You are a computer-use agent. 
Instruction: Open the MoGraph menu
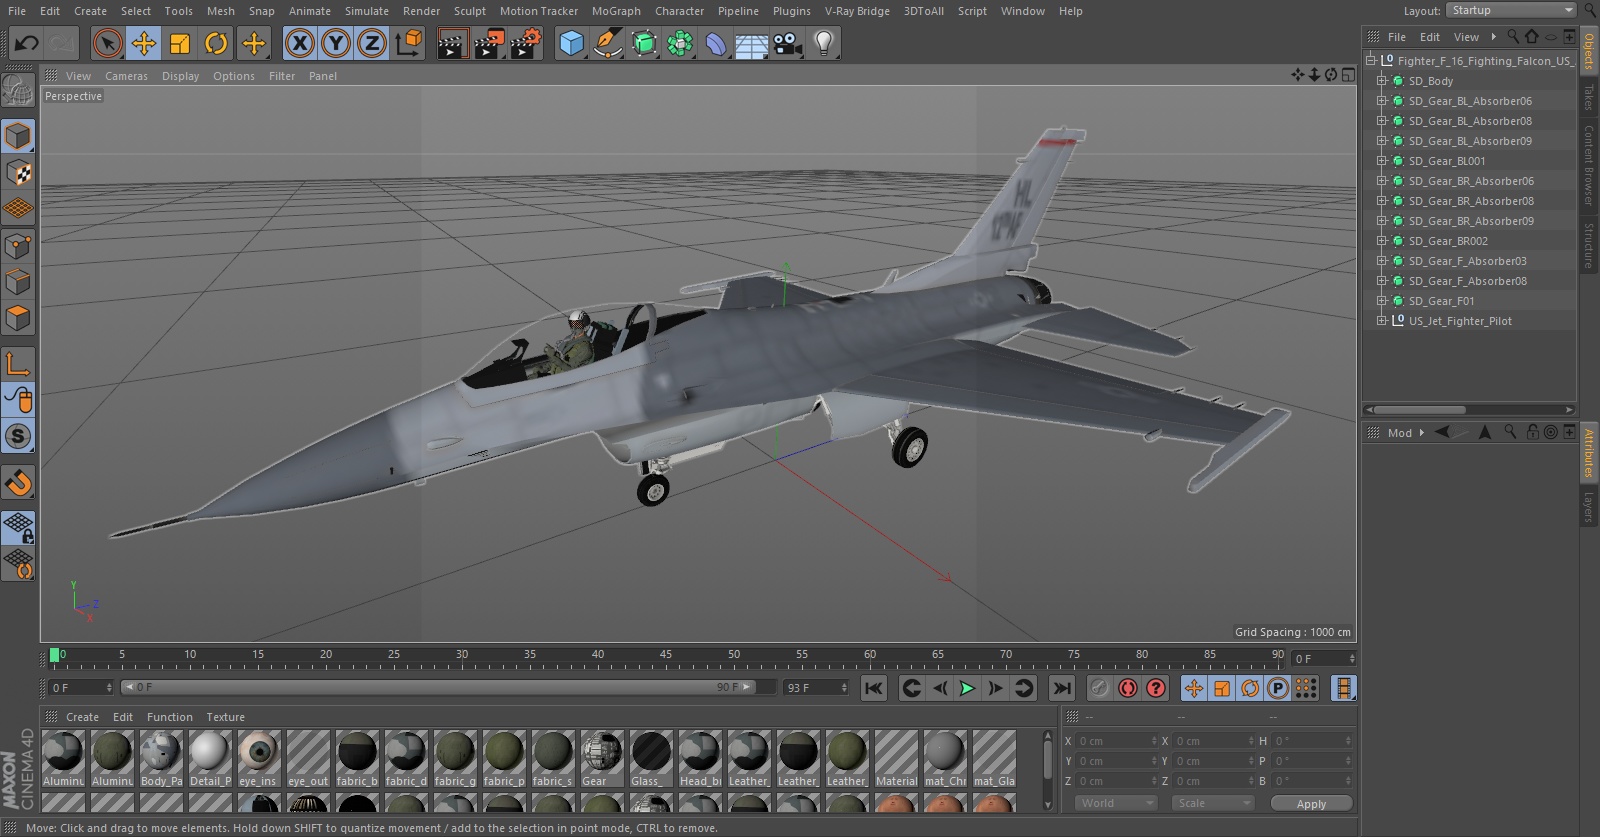click(616, 11)
